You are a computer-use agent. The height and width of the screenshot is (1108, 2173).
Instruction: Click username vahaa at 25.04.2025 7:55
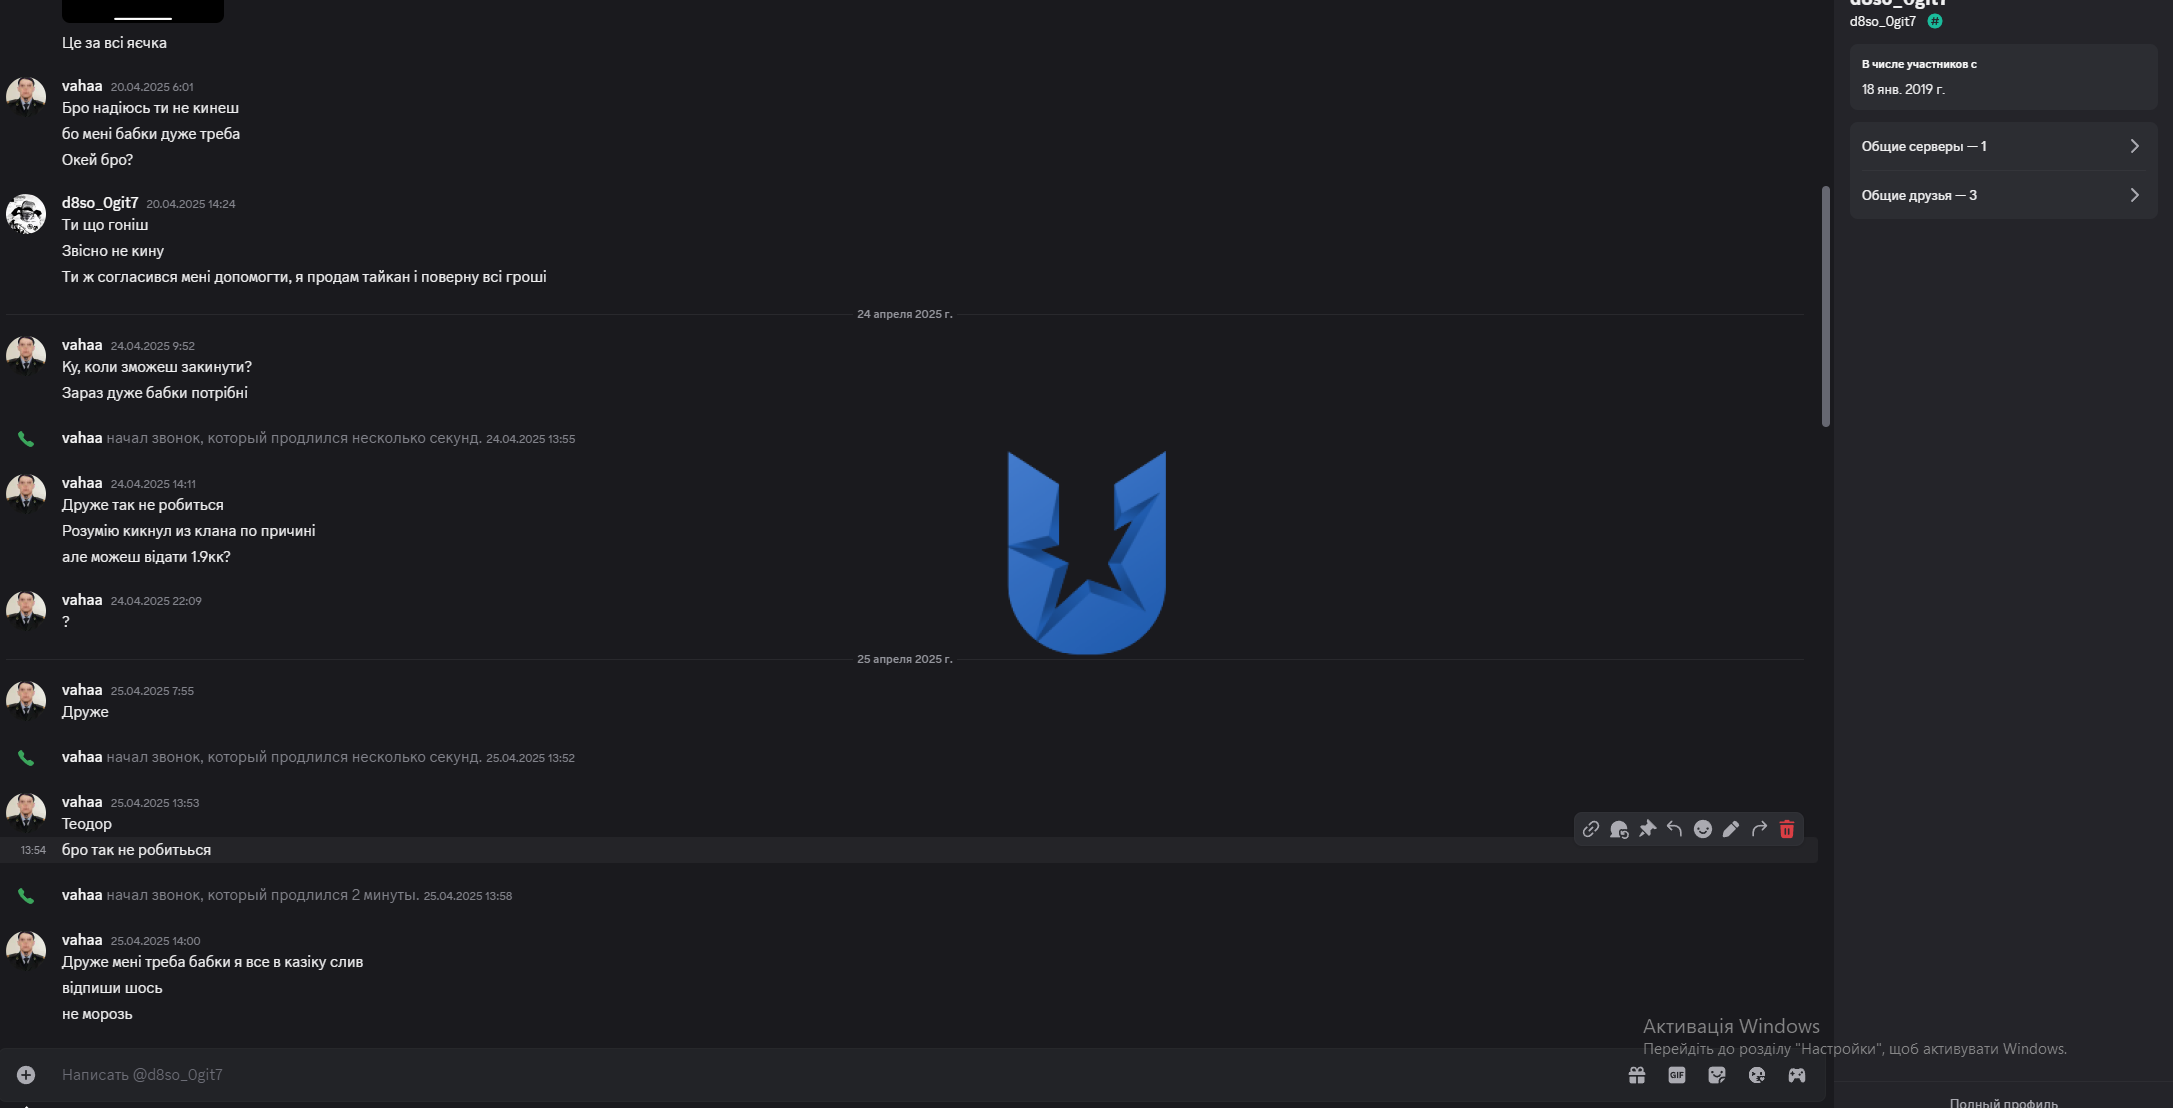point(82,690)
